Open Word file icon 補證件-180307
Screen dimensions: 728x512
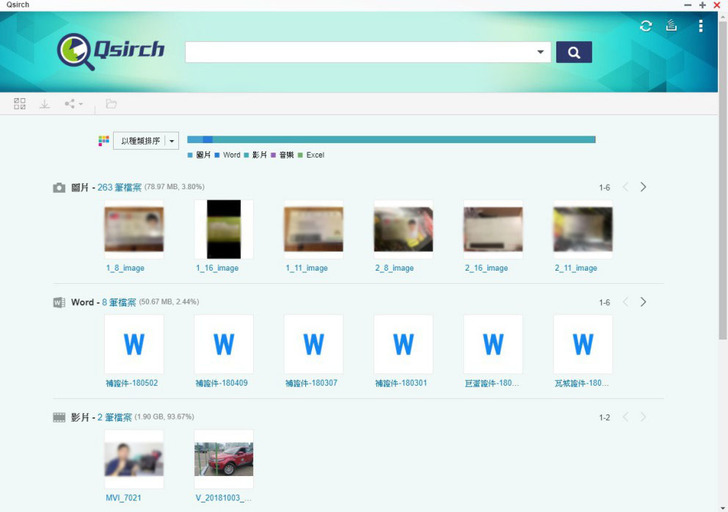[313, 344]
